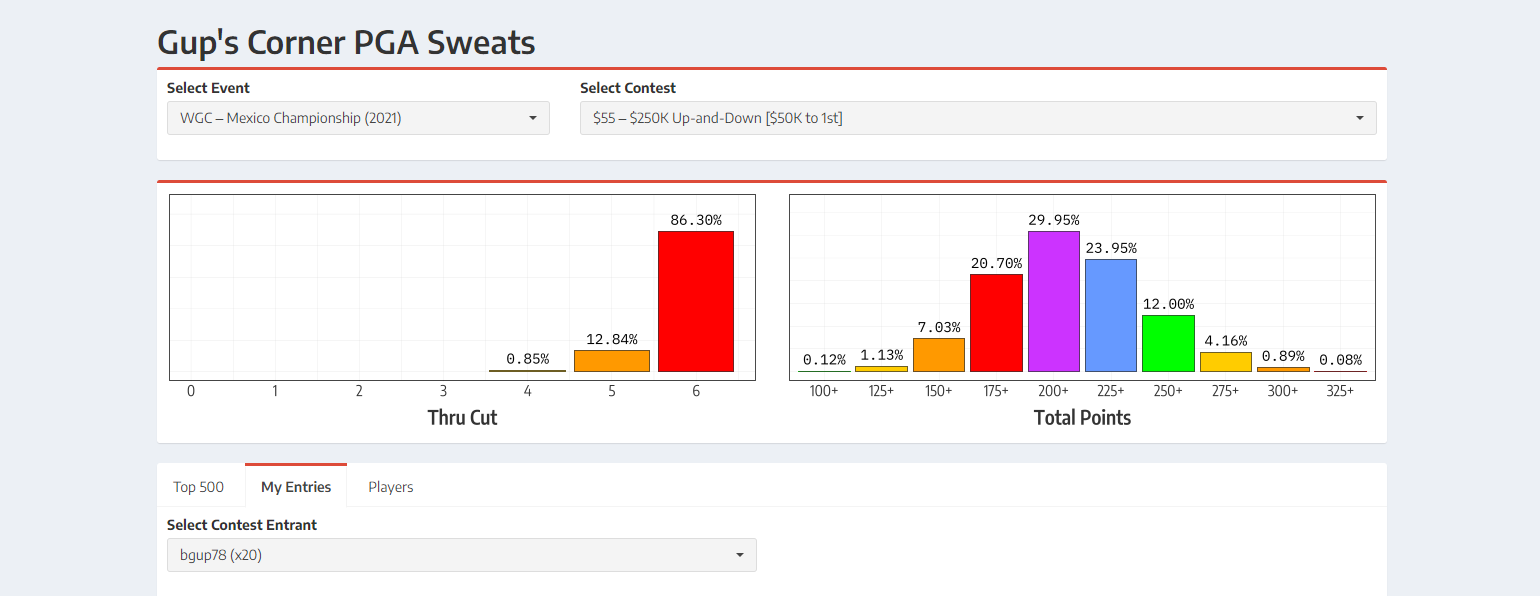Screen dimensions: 1540x596
Task: Open the Players tab
Action: click(391, 487)
